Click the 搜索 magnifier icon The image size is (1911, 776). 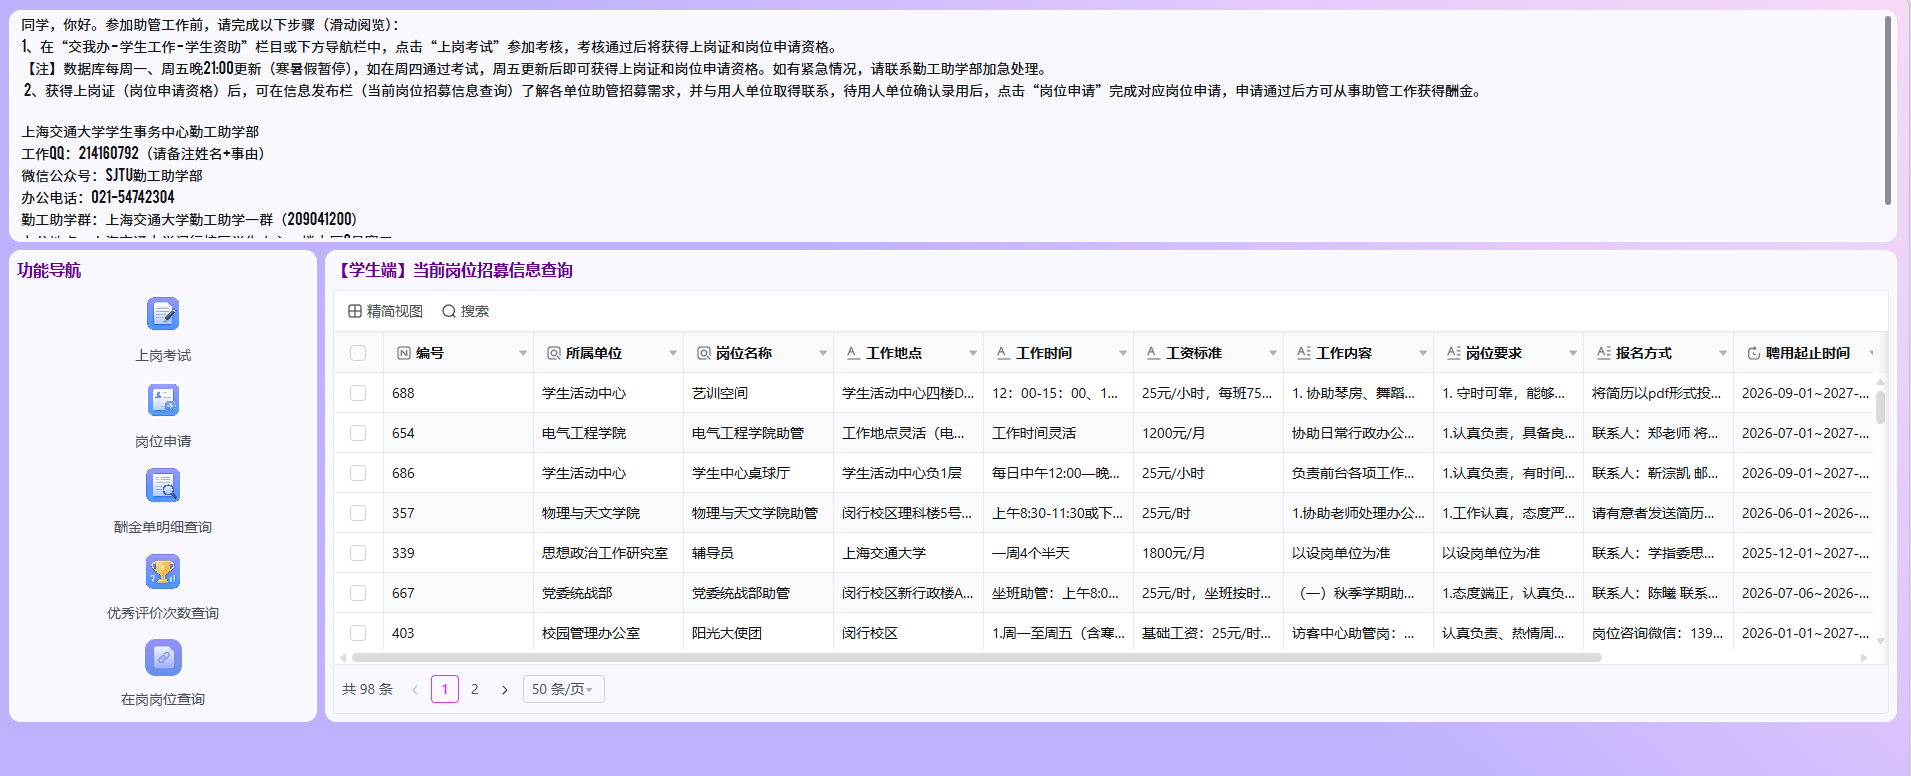click(449, 311)
